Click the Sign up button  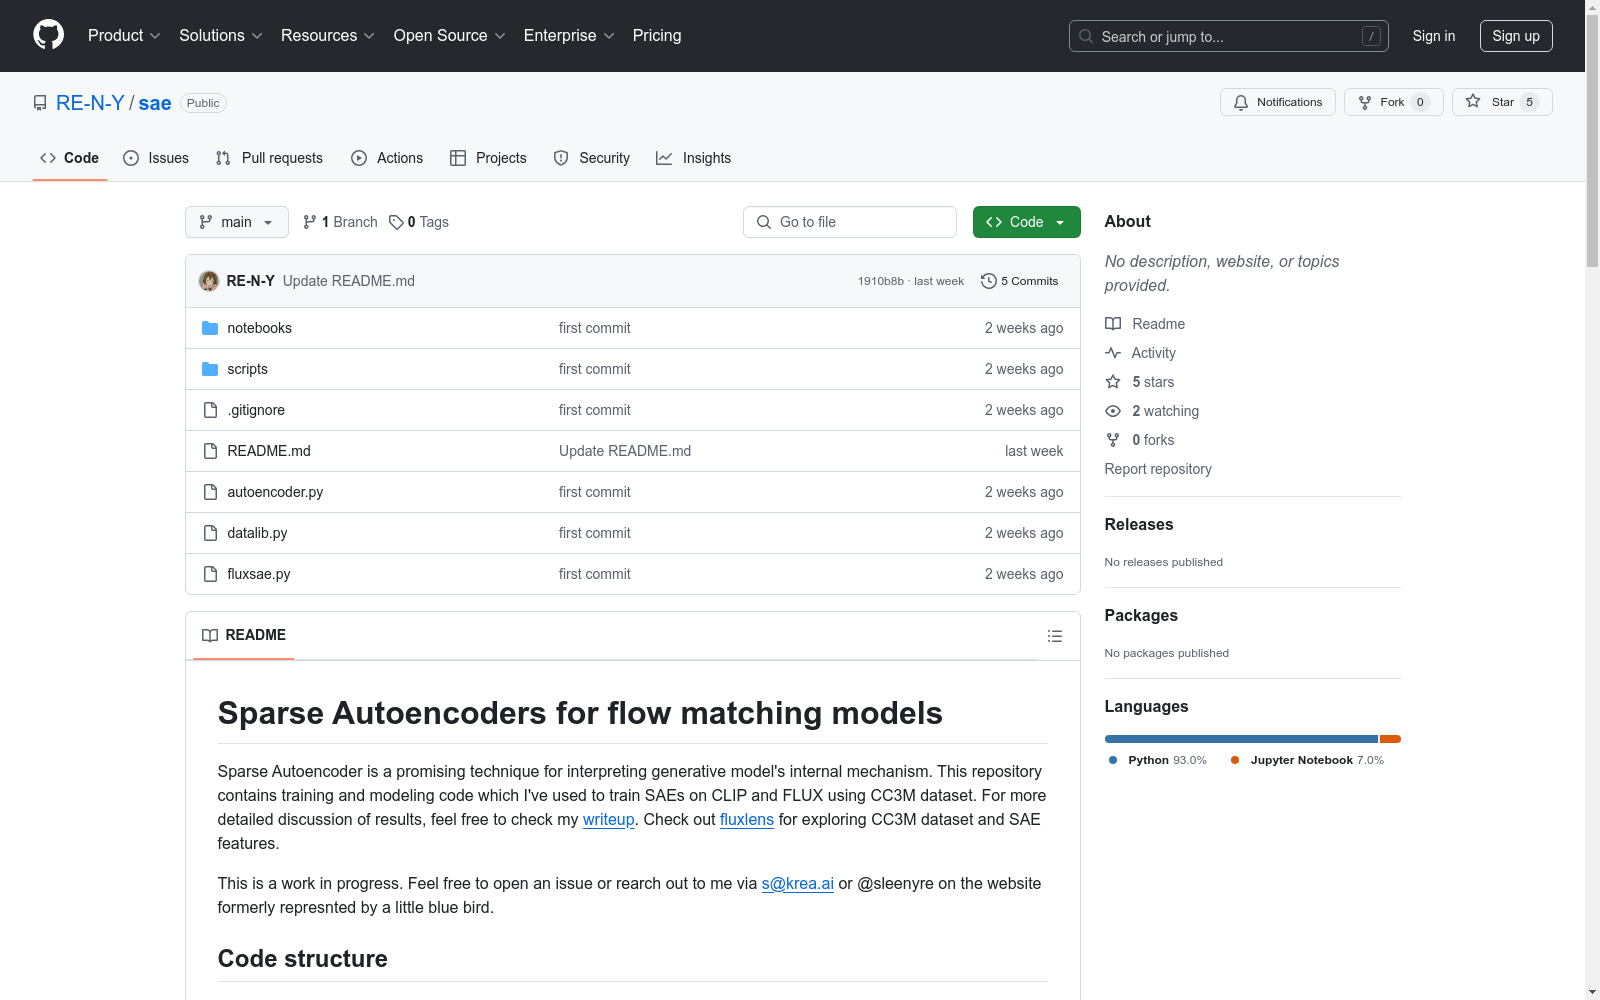[x=1516, y=36]
